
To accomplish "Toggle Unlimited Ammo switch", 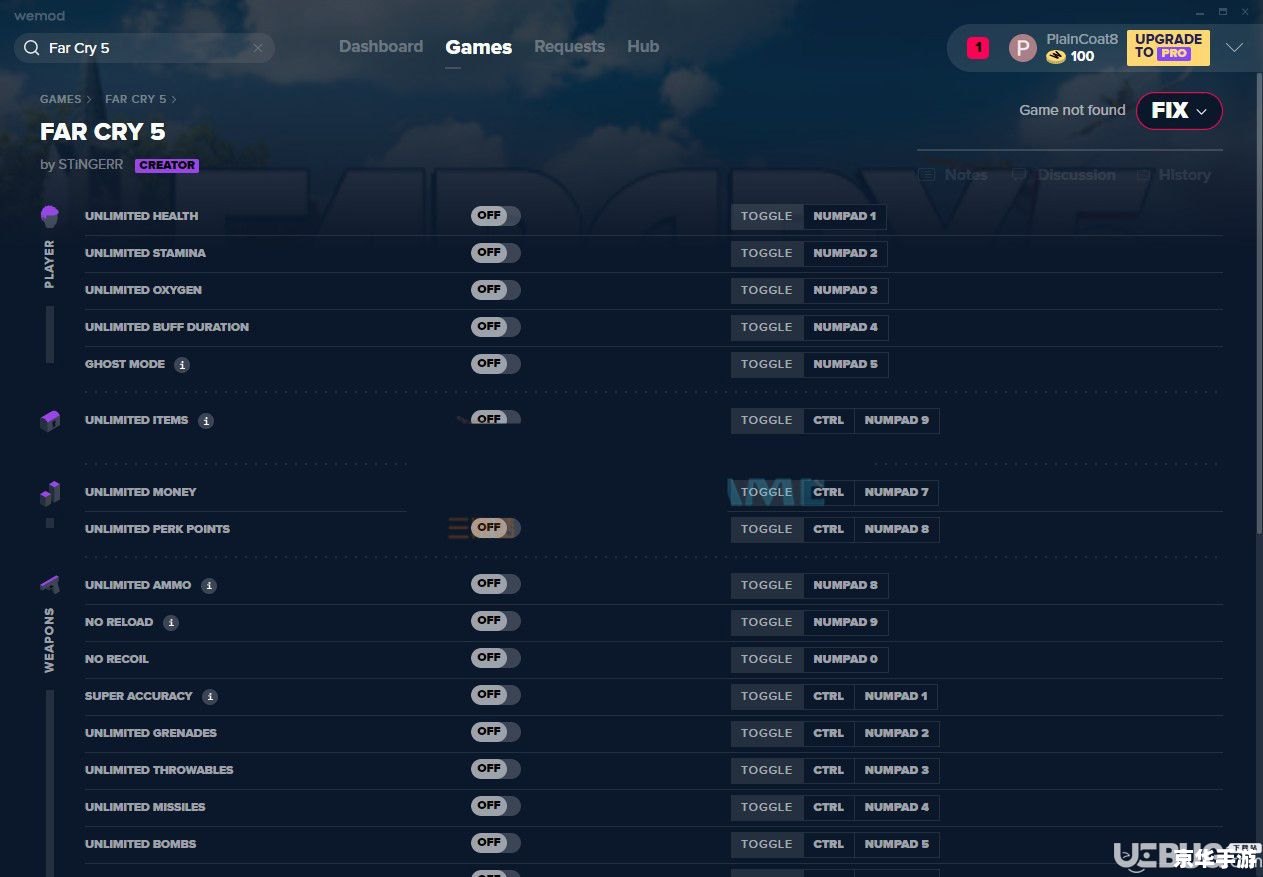I will [496, 584].
